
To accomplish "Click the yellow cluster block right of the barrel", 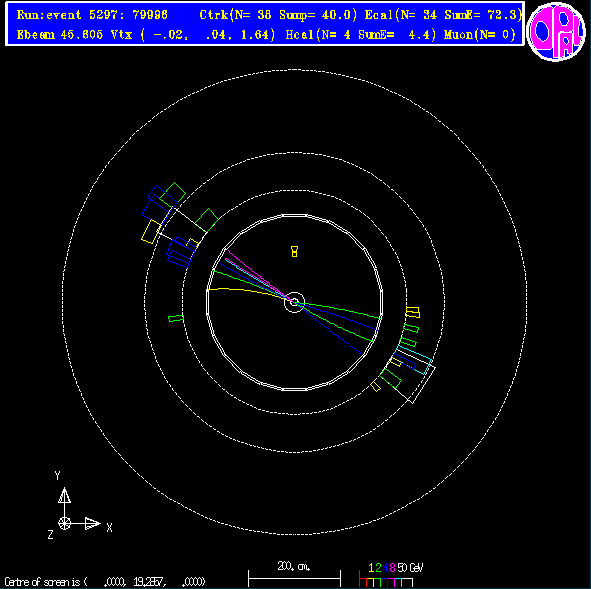I will point(413,312).
